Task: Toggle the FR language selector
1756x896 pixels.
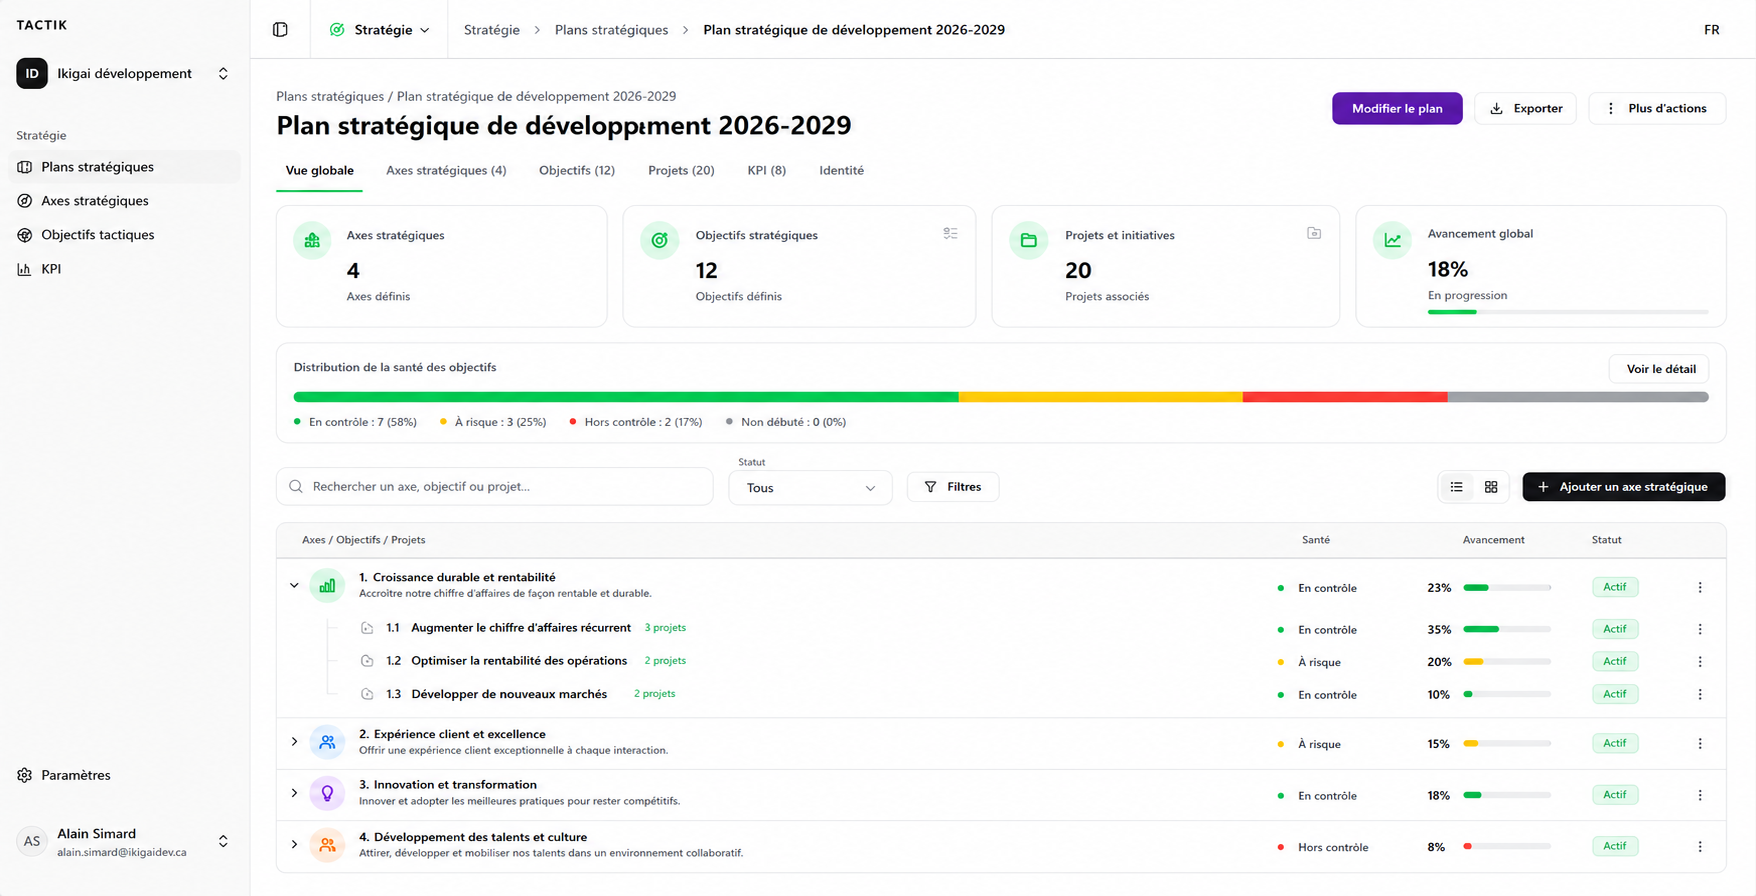Action: 1712,30
